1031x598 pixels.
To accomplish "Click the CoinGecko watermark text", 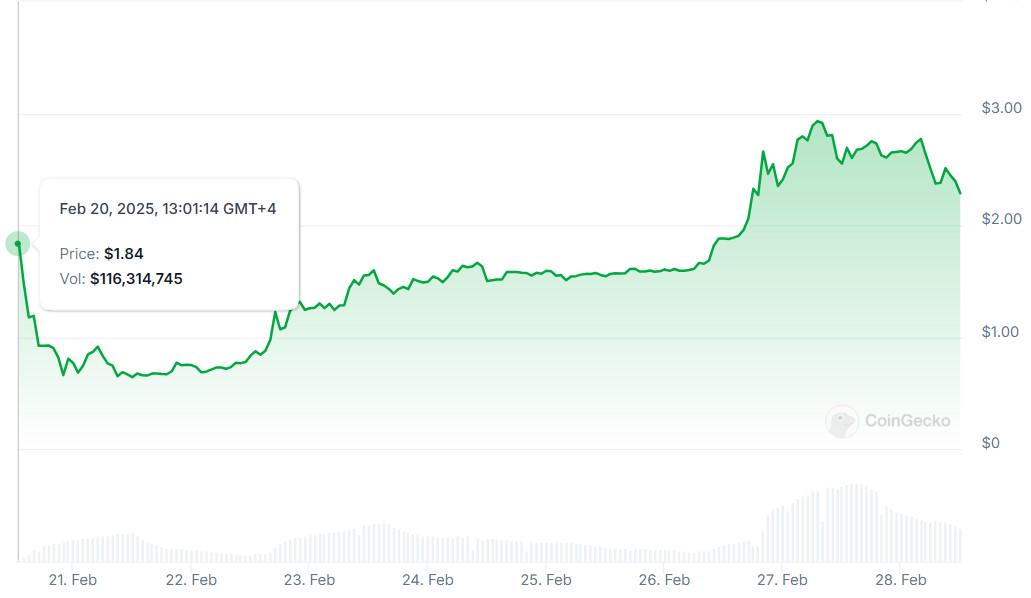I will click(x=907, y=420).
